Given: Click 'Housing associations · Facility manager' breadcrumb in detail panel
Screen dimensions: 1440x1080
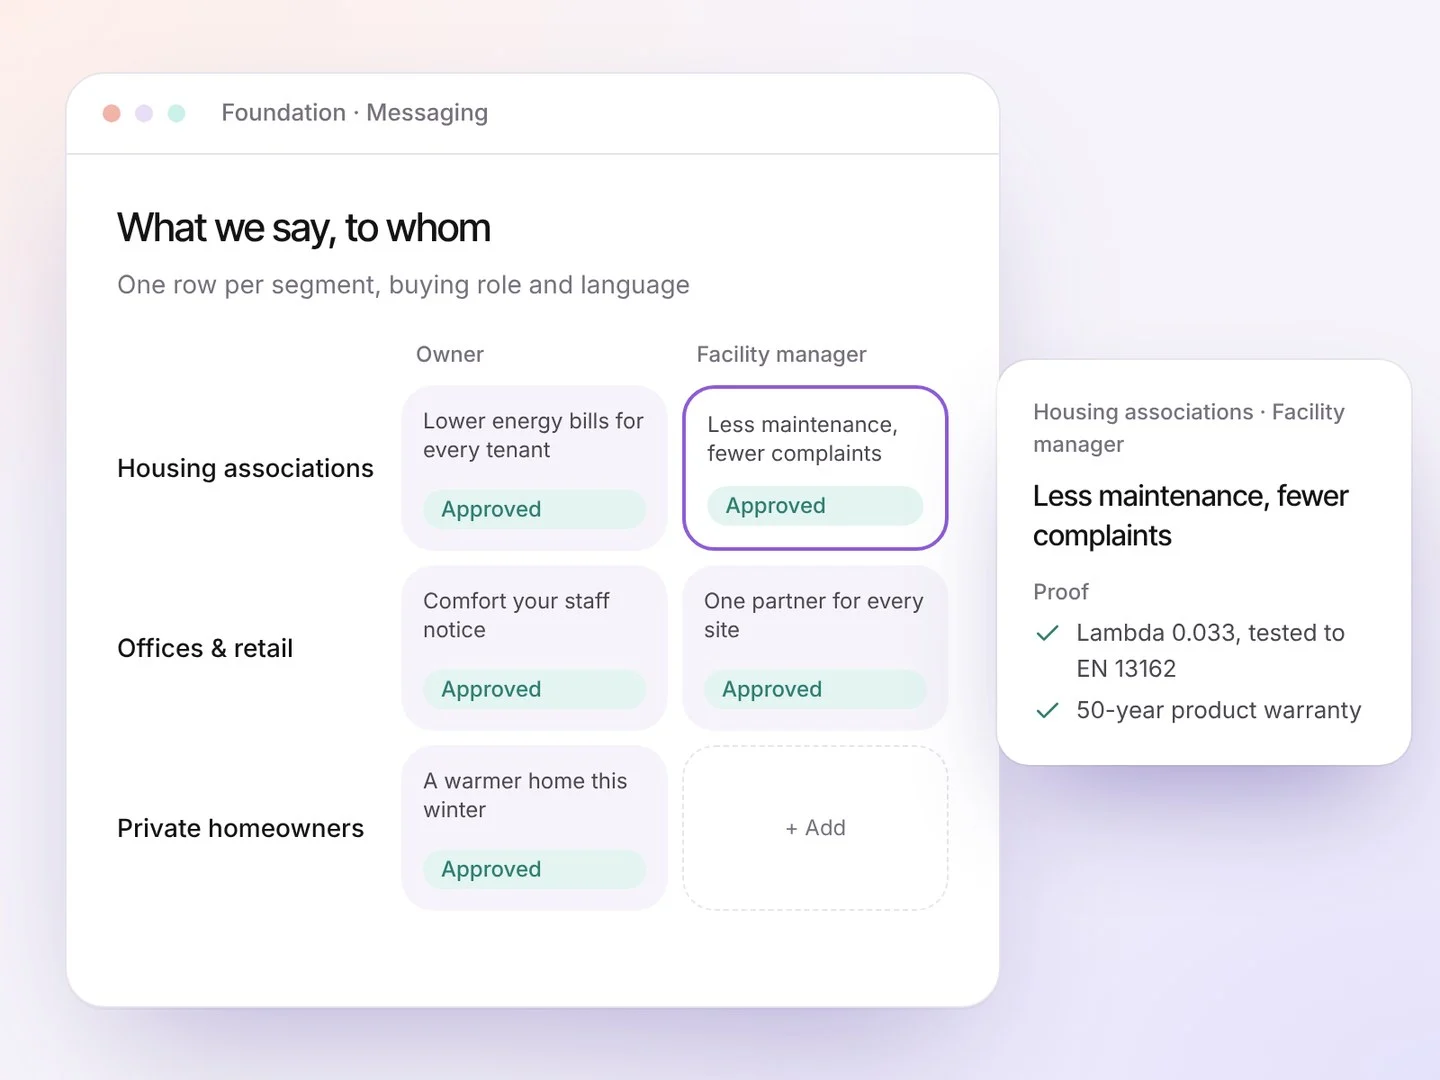Looking at the screenshot, I should (x=1189, y=428).
